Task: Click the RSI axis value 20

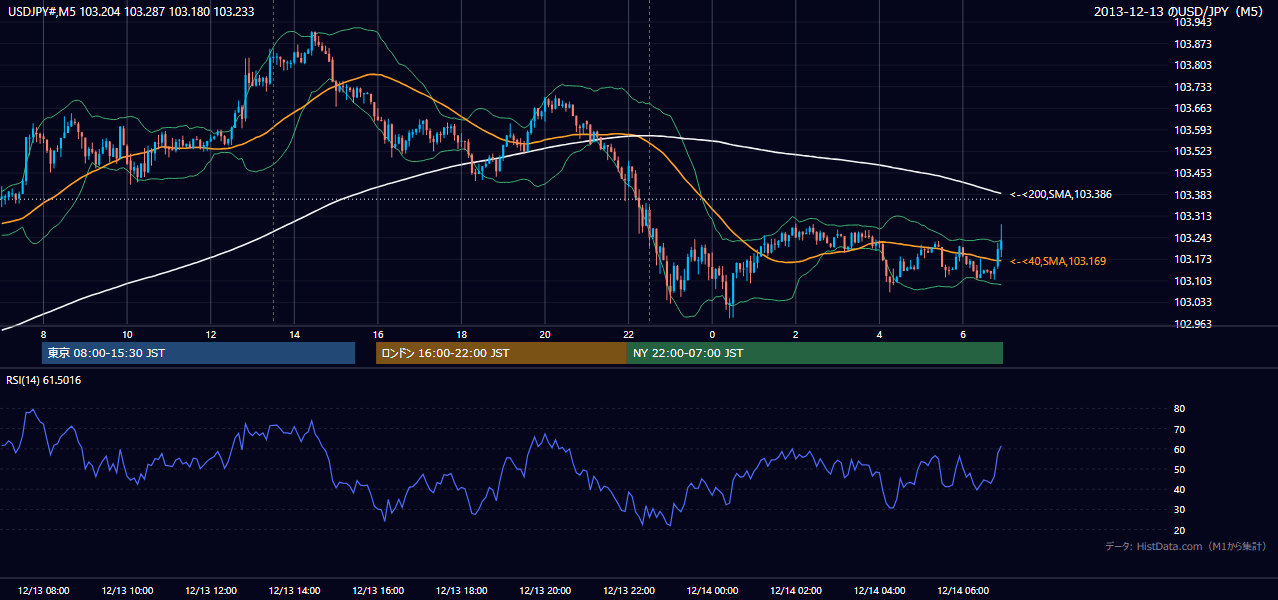Action: pyautogui.click(x=1179, y=530)
